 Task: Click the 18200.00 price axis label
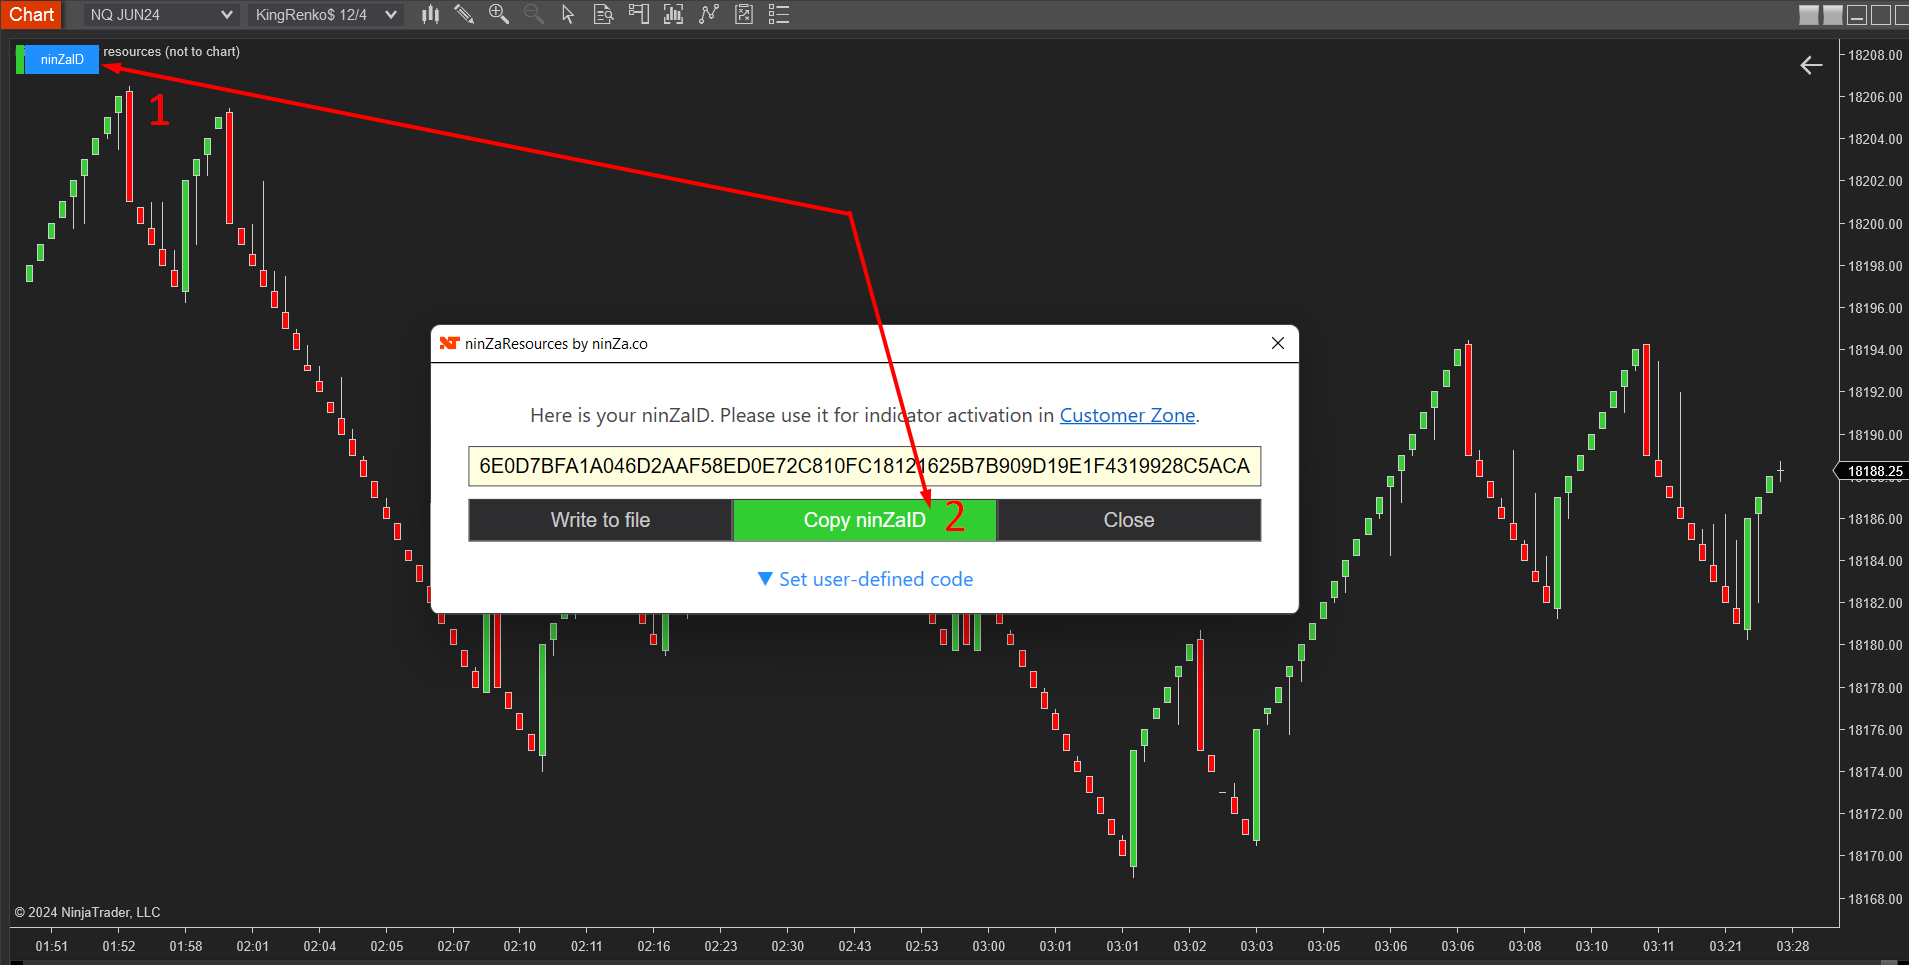(1875, 224)
